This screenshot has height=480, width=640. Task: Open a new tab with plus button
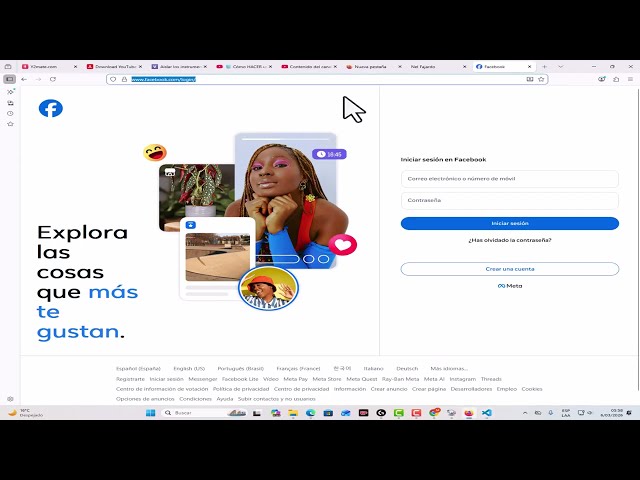click(x=544, y=67)
